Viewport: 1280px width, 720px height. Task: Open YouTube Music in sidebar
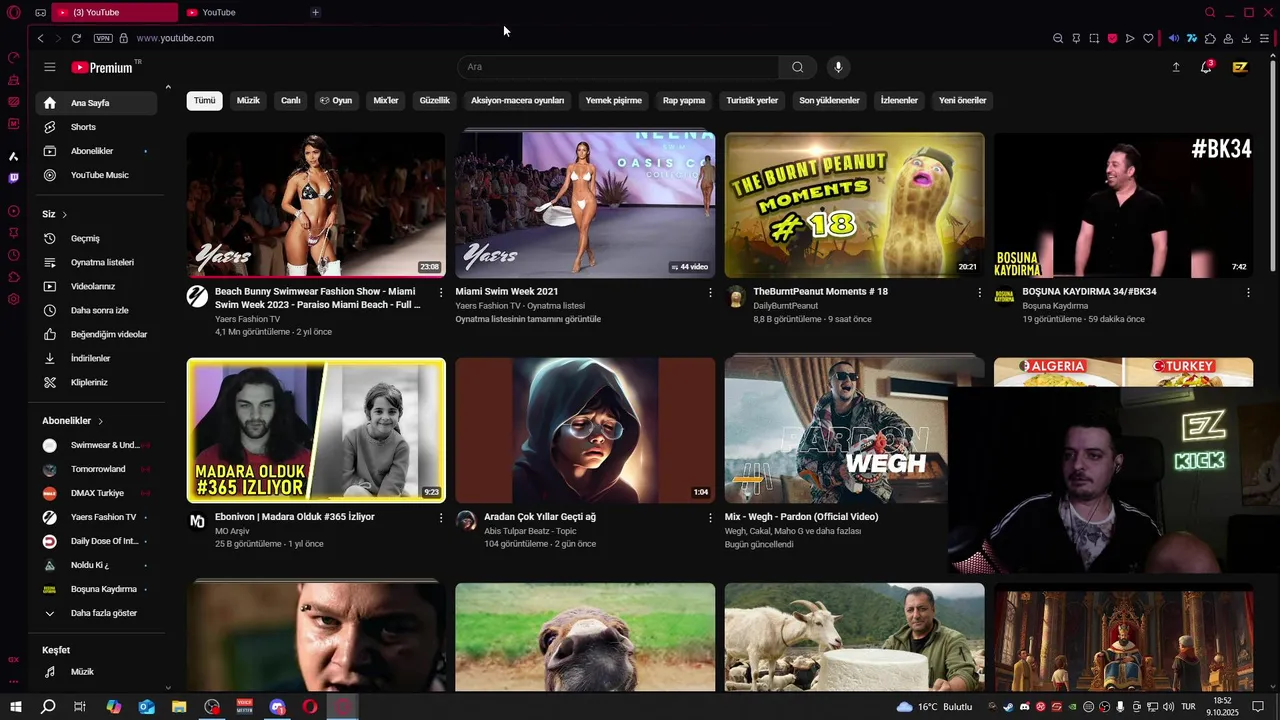pyautogui.click(x=97, y=175)
